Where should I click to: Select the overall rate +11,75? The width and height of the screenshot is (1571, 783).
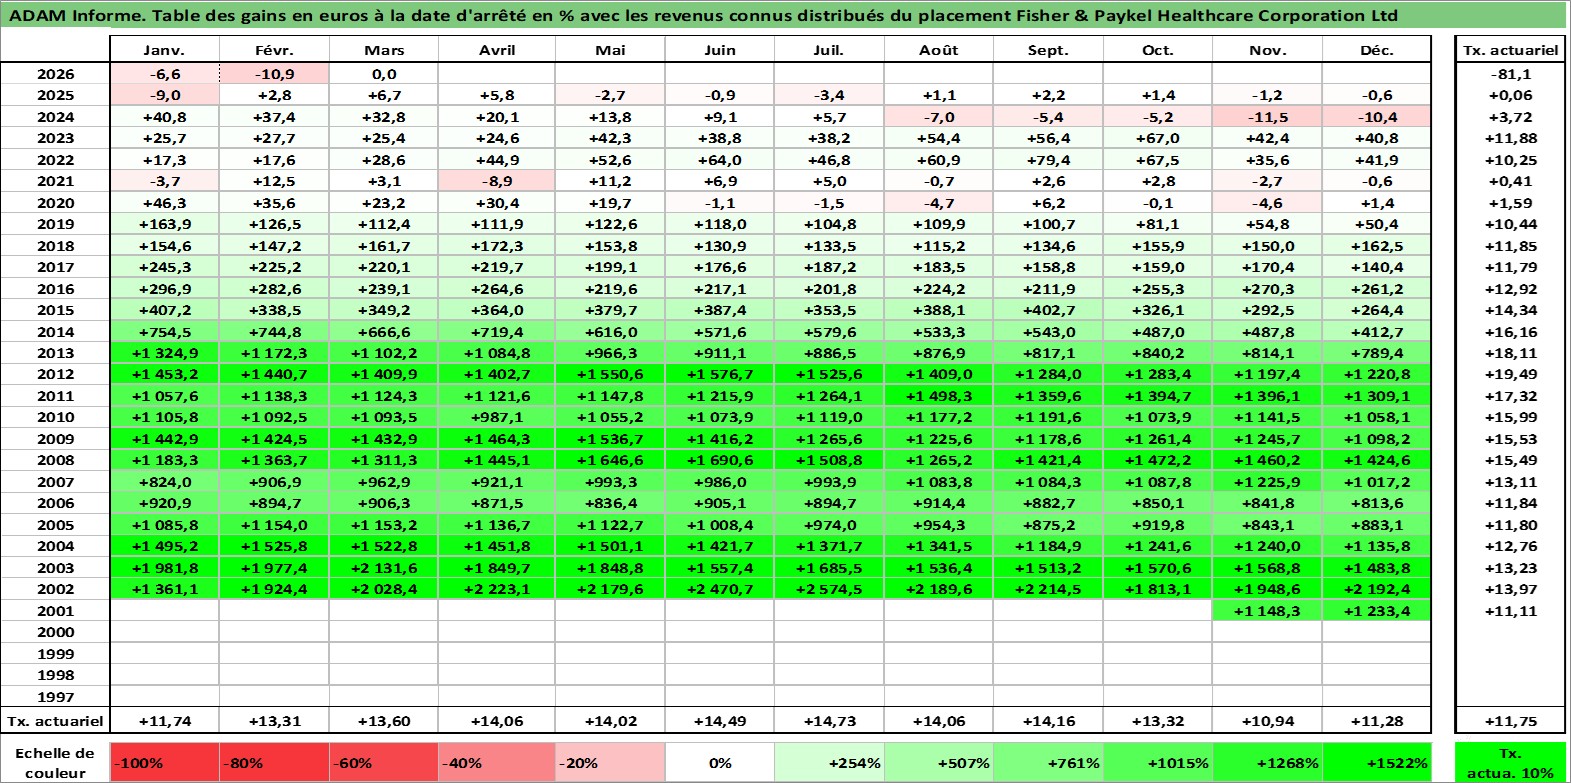(x=1510, y=721)
